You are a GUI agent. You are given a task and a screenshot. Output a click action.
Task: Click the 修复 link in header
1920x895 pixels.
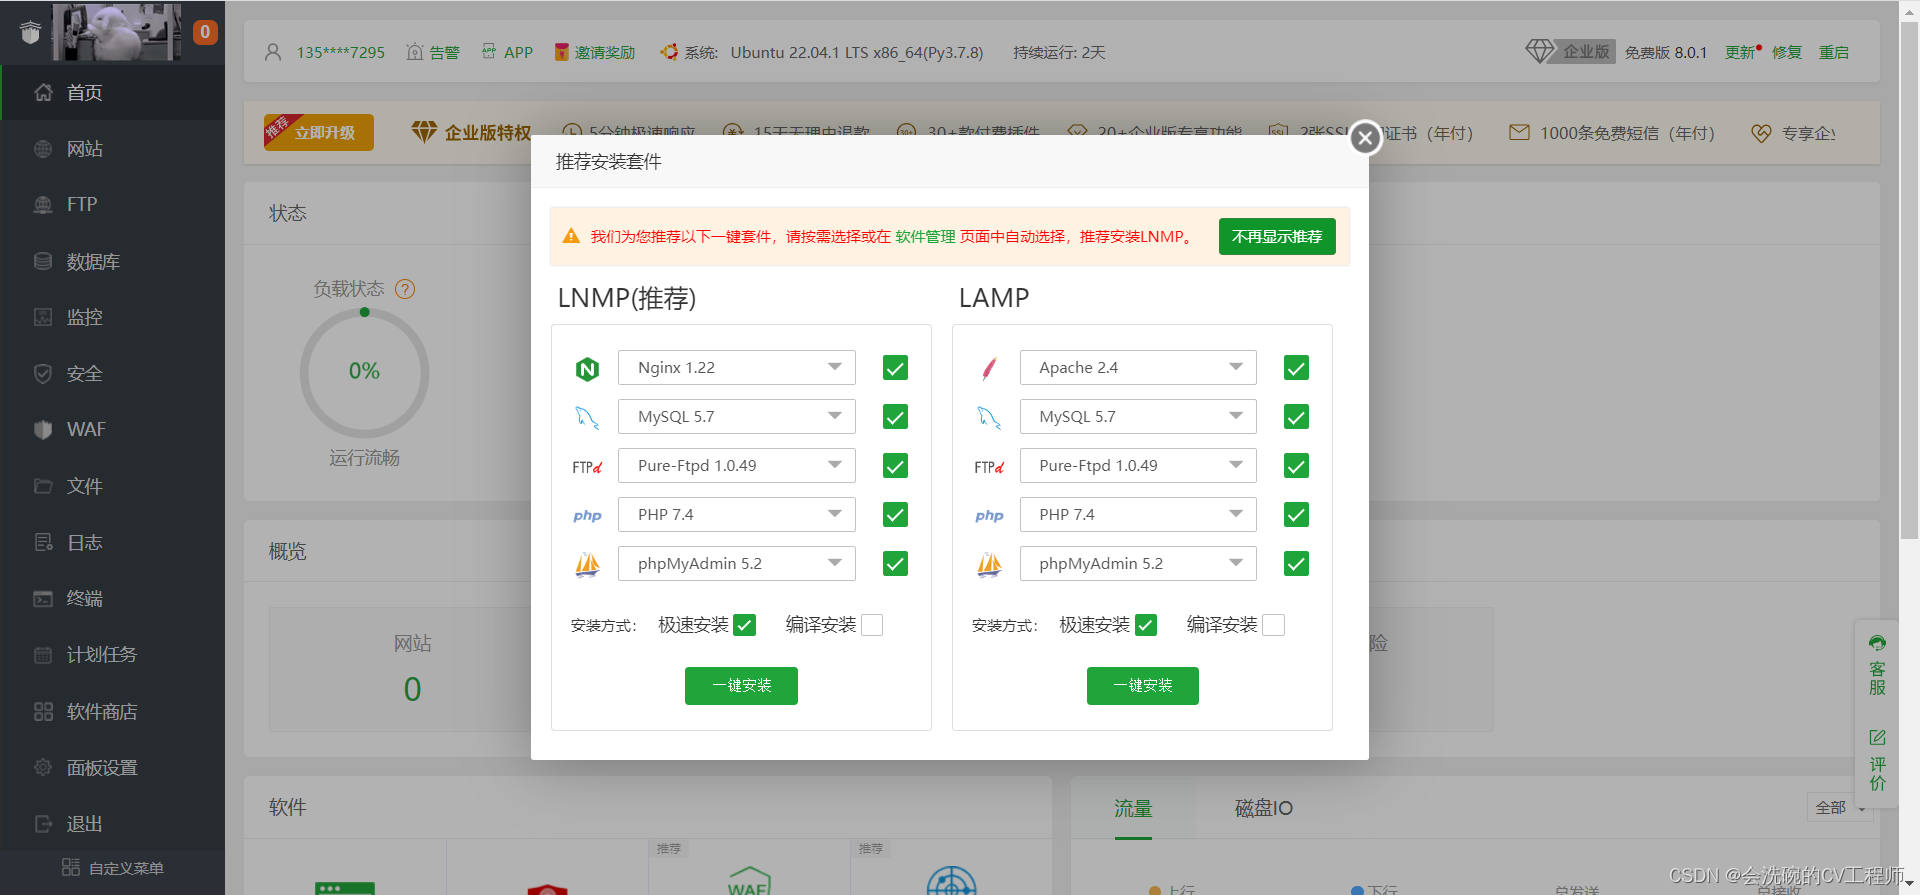(x=1787, y=52)
